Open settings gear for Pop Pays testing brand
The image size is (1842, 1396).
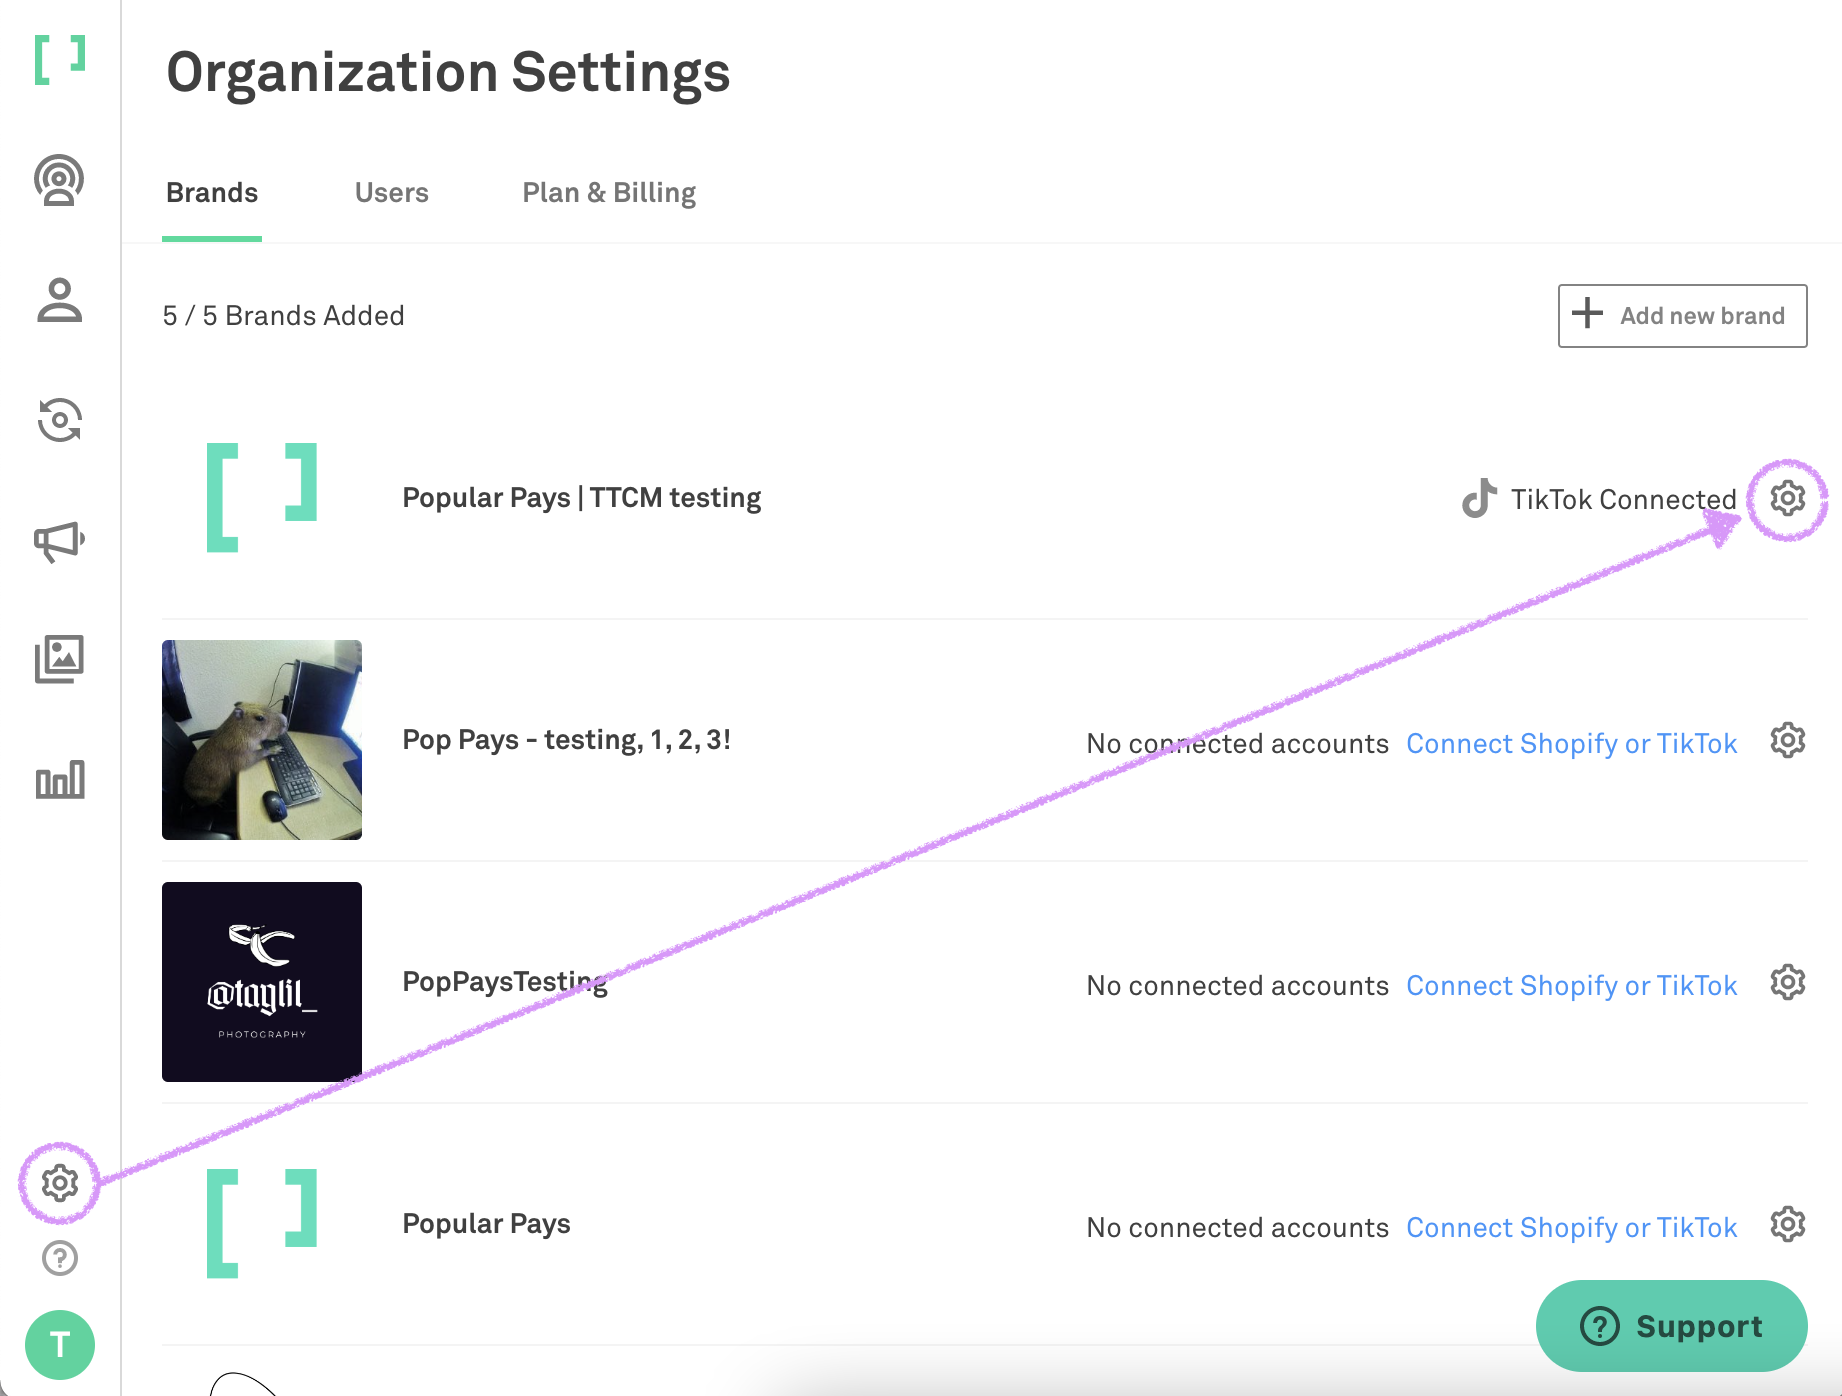[1787, 740]
